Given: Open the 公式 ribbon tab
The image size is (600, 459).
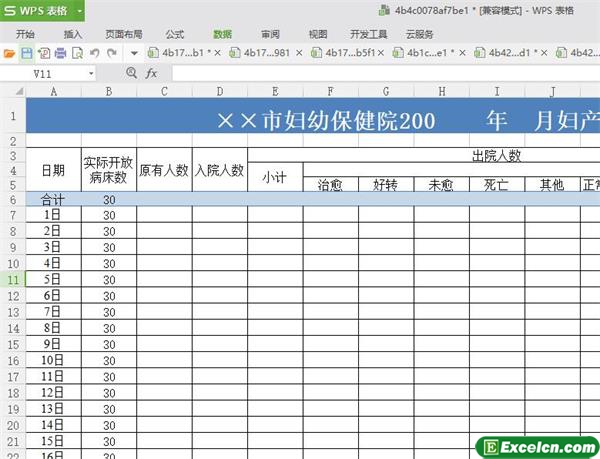Looking at the screenshot, I should pos(175,34).
